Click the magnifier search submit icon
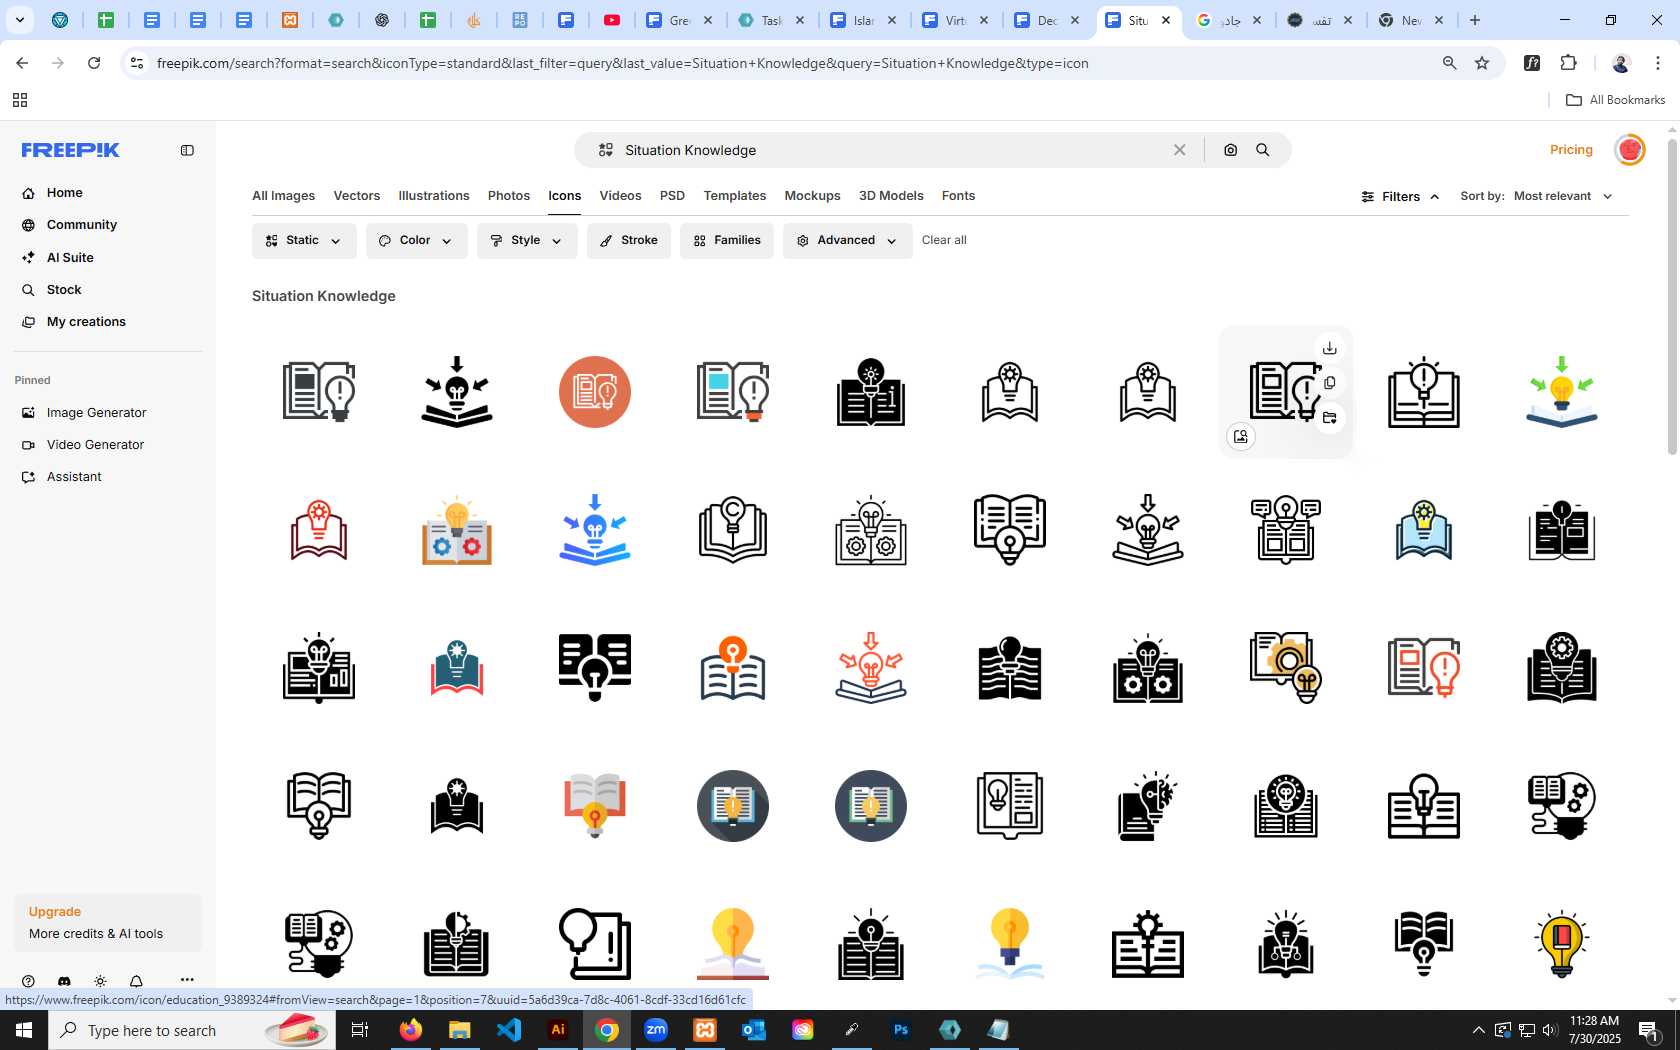This screenshot has height=1050, width=1680. (x=1263, y=150)
